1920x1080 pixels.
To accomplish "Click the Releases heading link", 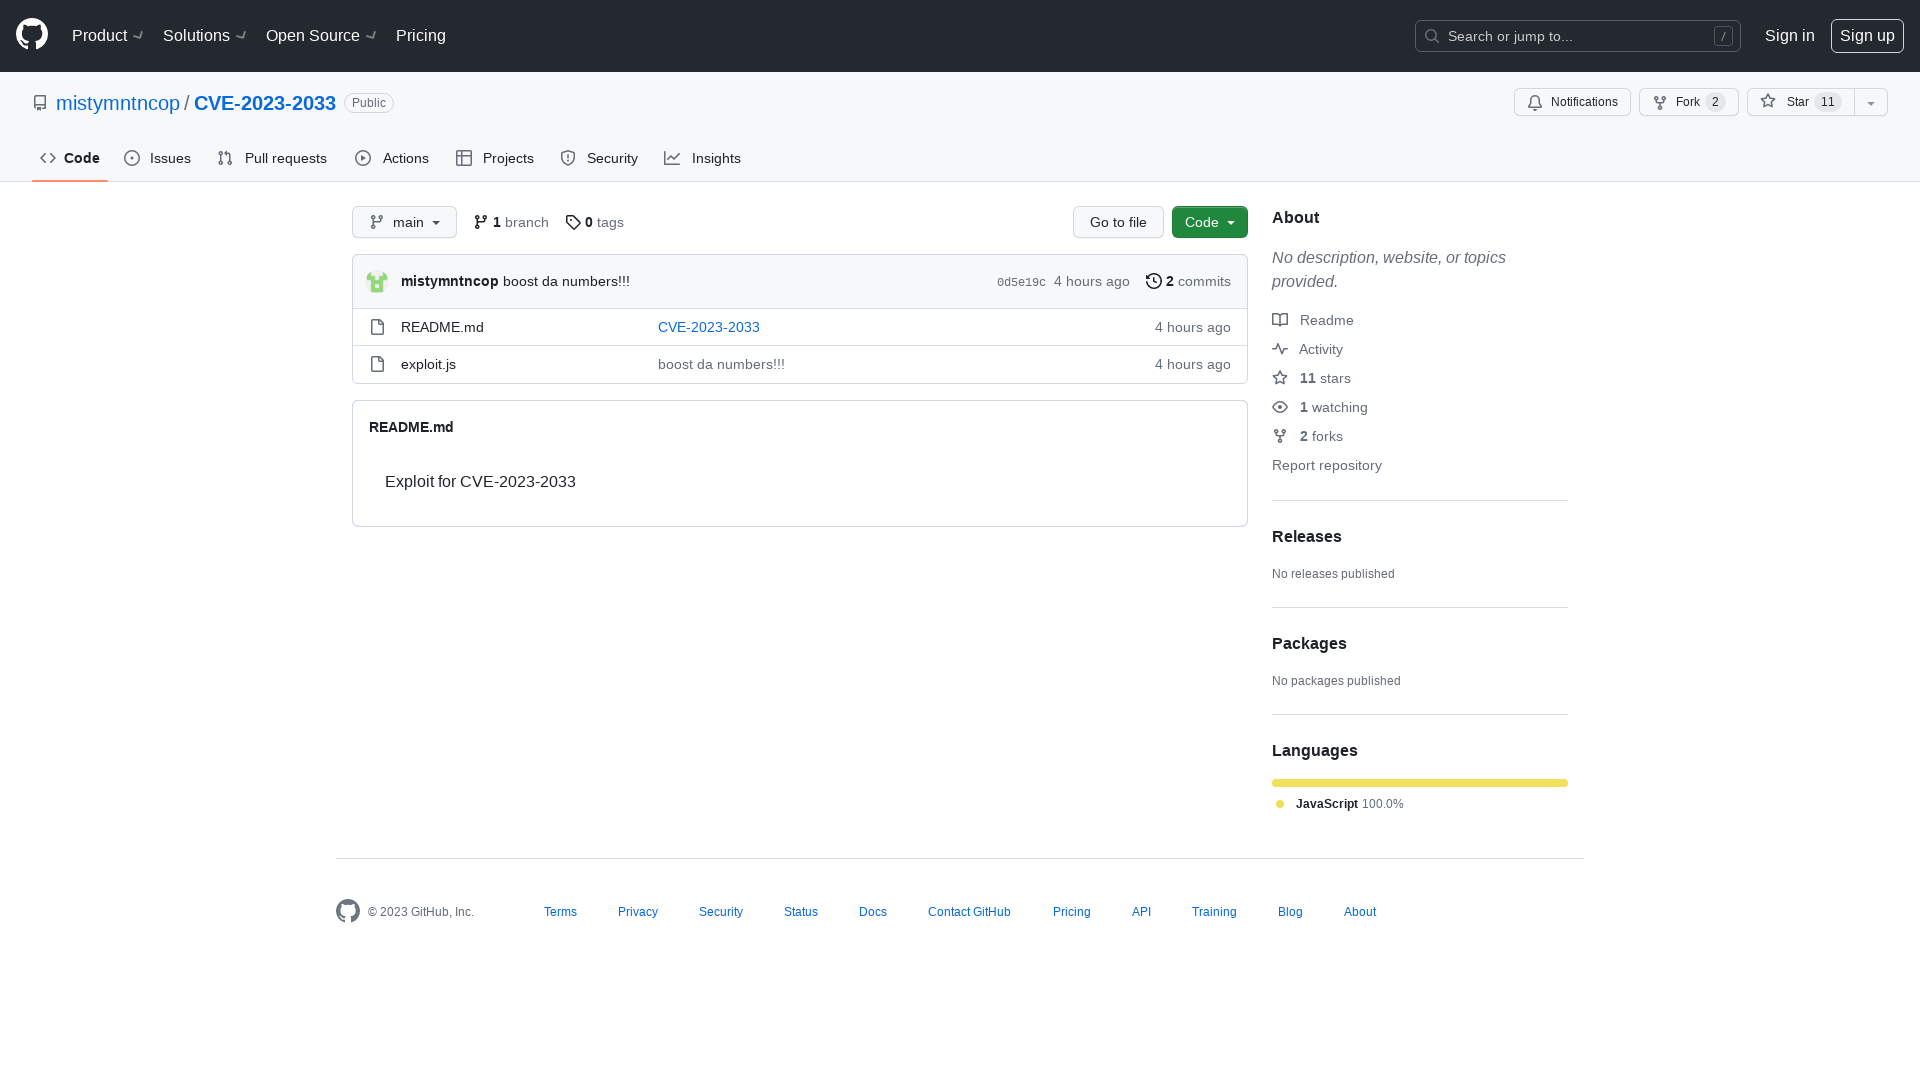I will coord(1307,536).
